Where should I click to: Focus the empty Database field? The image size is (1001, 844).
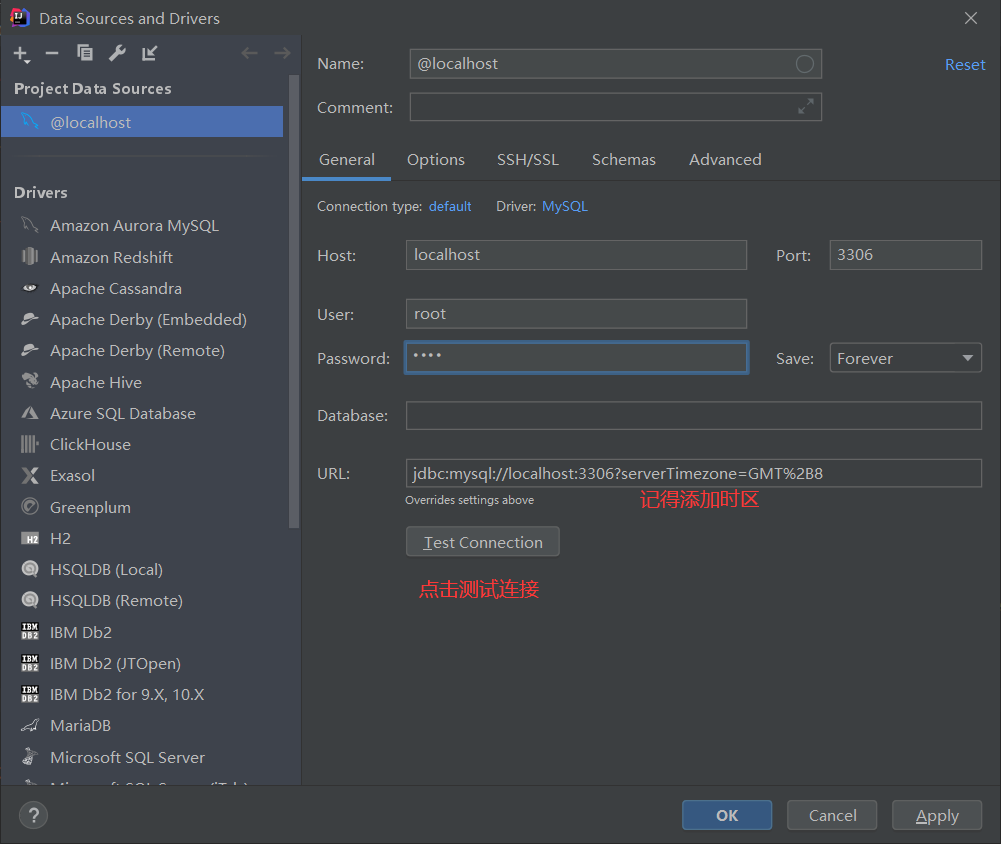click(693, 416)
